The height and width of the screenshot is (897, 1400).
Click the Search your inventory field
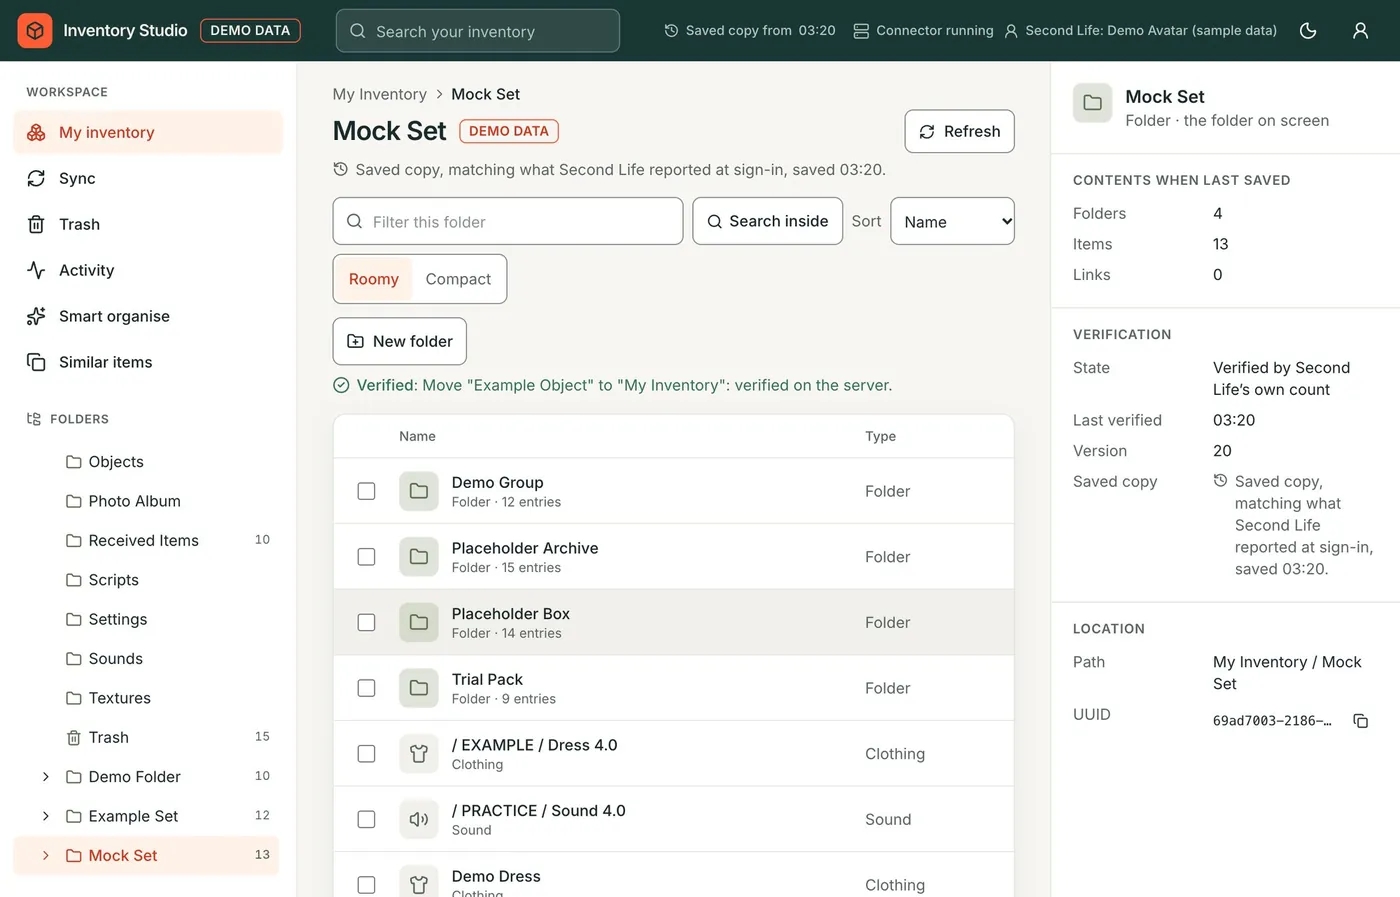(x=478, y=31)
